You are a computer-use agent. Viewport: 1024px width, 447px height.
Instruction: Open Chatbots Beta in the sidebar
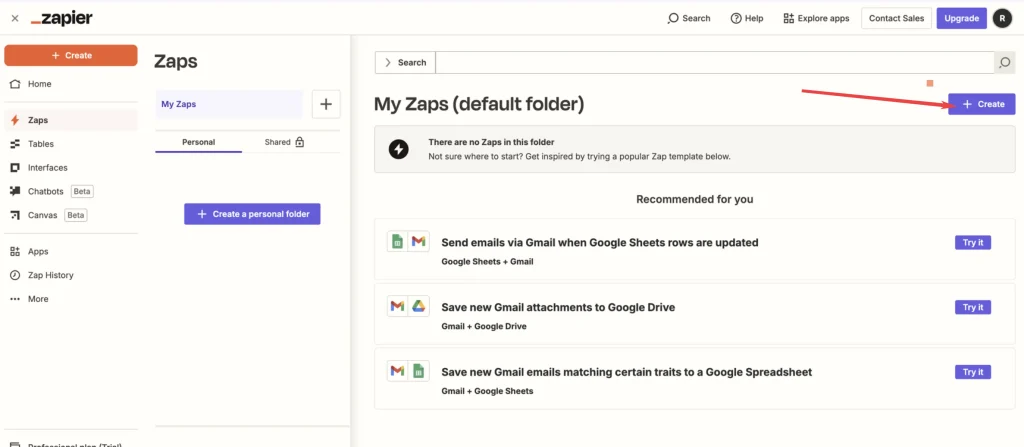pyautogui.click(x=71, y=191)
